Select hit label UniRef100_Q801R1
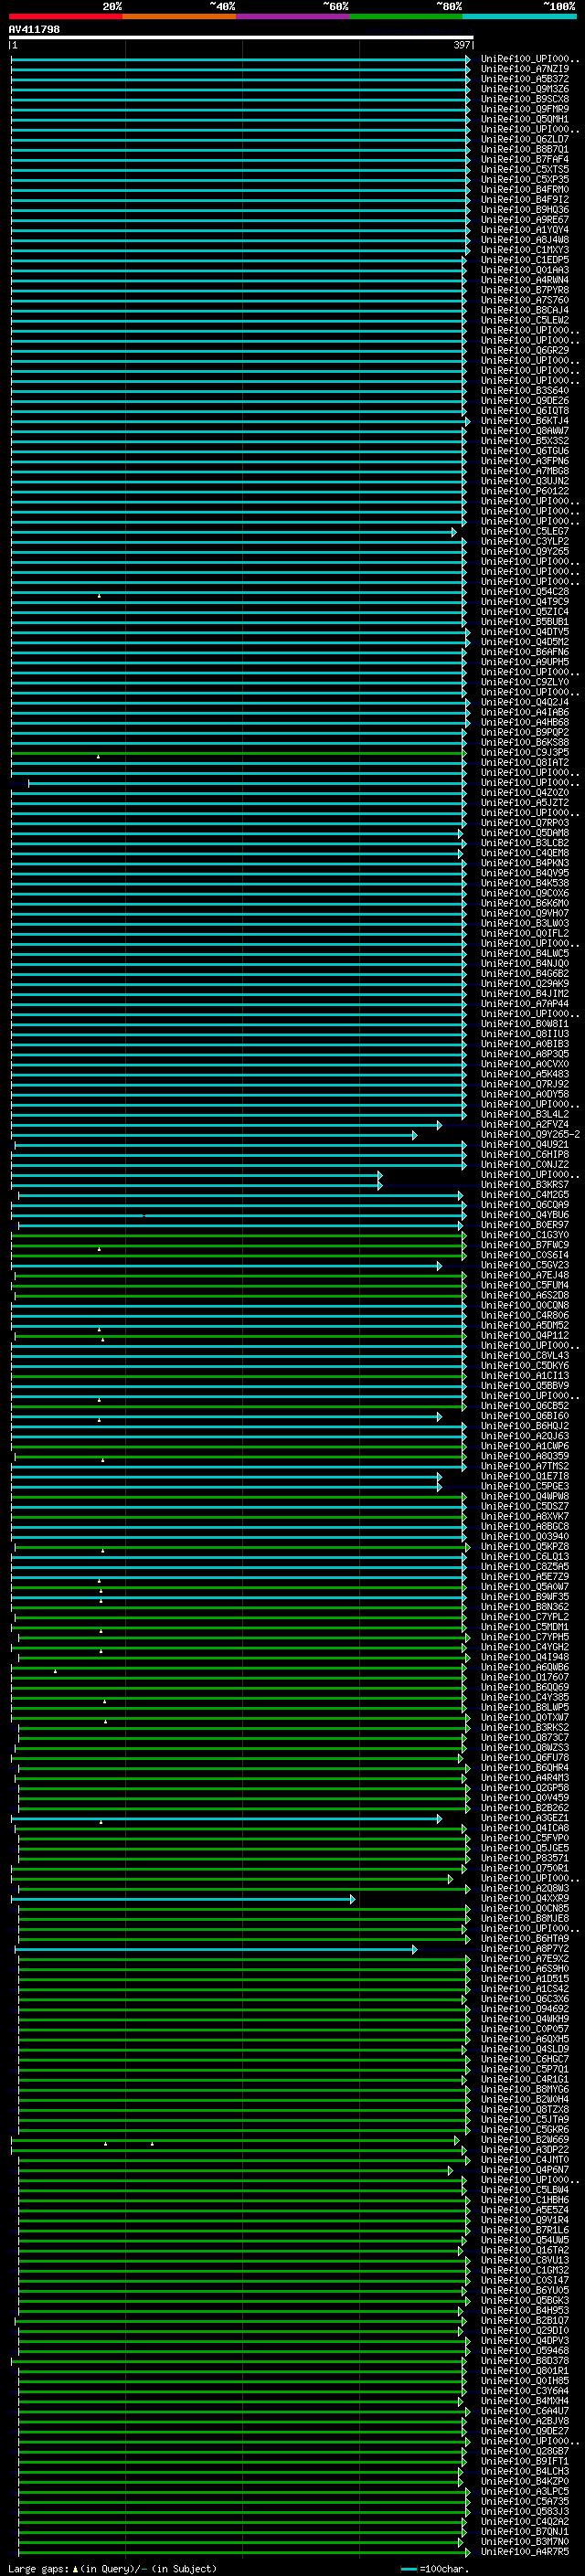The image size is (585, 2576). click(525, 2370)
